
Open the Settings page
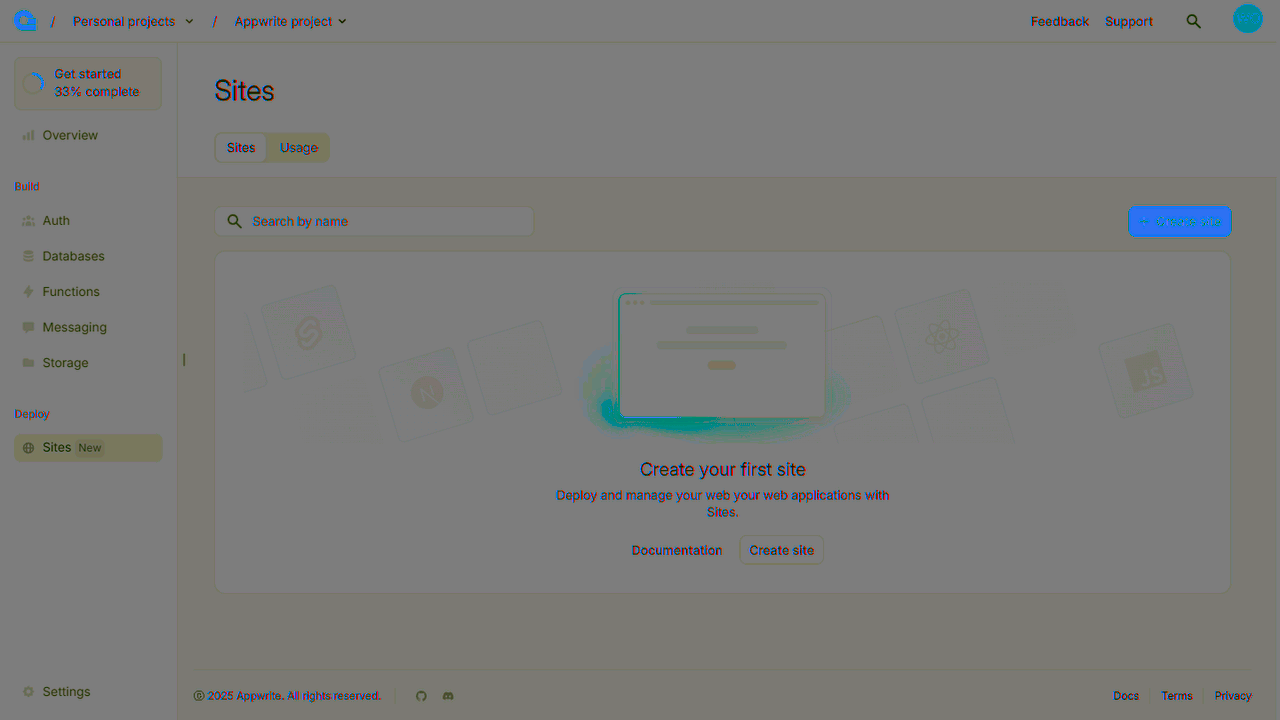click(67, 691)
